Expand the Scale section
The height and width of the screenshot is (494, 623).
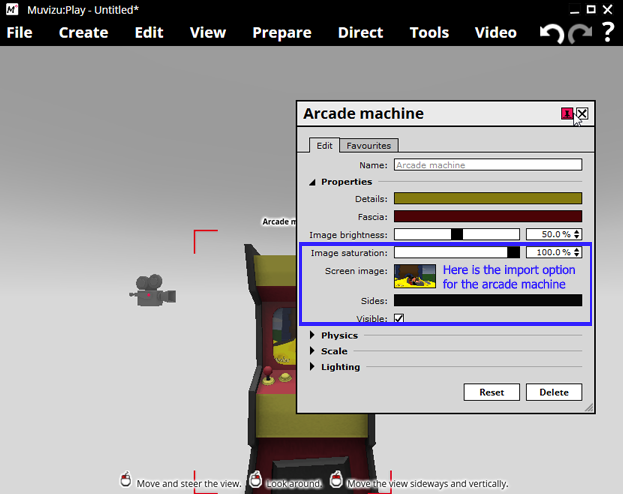coord(313,351)
